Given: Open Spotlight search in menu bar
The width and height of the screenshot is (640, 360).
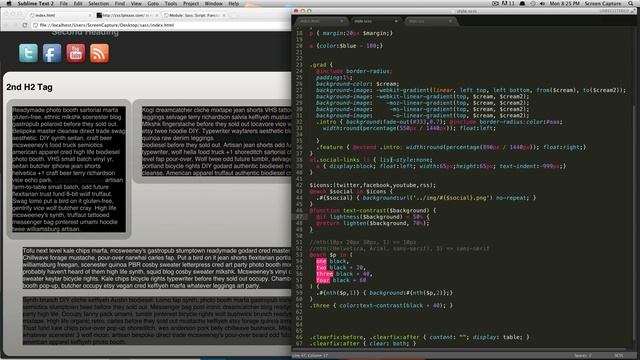Looking at the screenshot, I should tap(631, 3).
